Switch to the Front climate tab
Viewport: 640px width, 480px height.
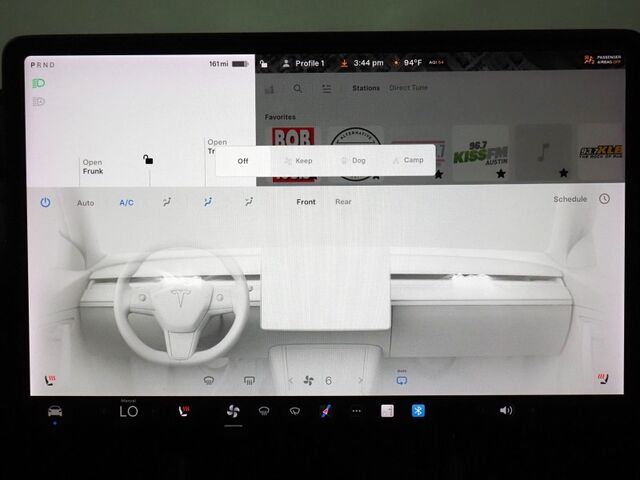click(306, 202)
